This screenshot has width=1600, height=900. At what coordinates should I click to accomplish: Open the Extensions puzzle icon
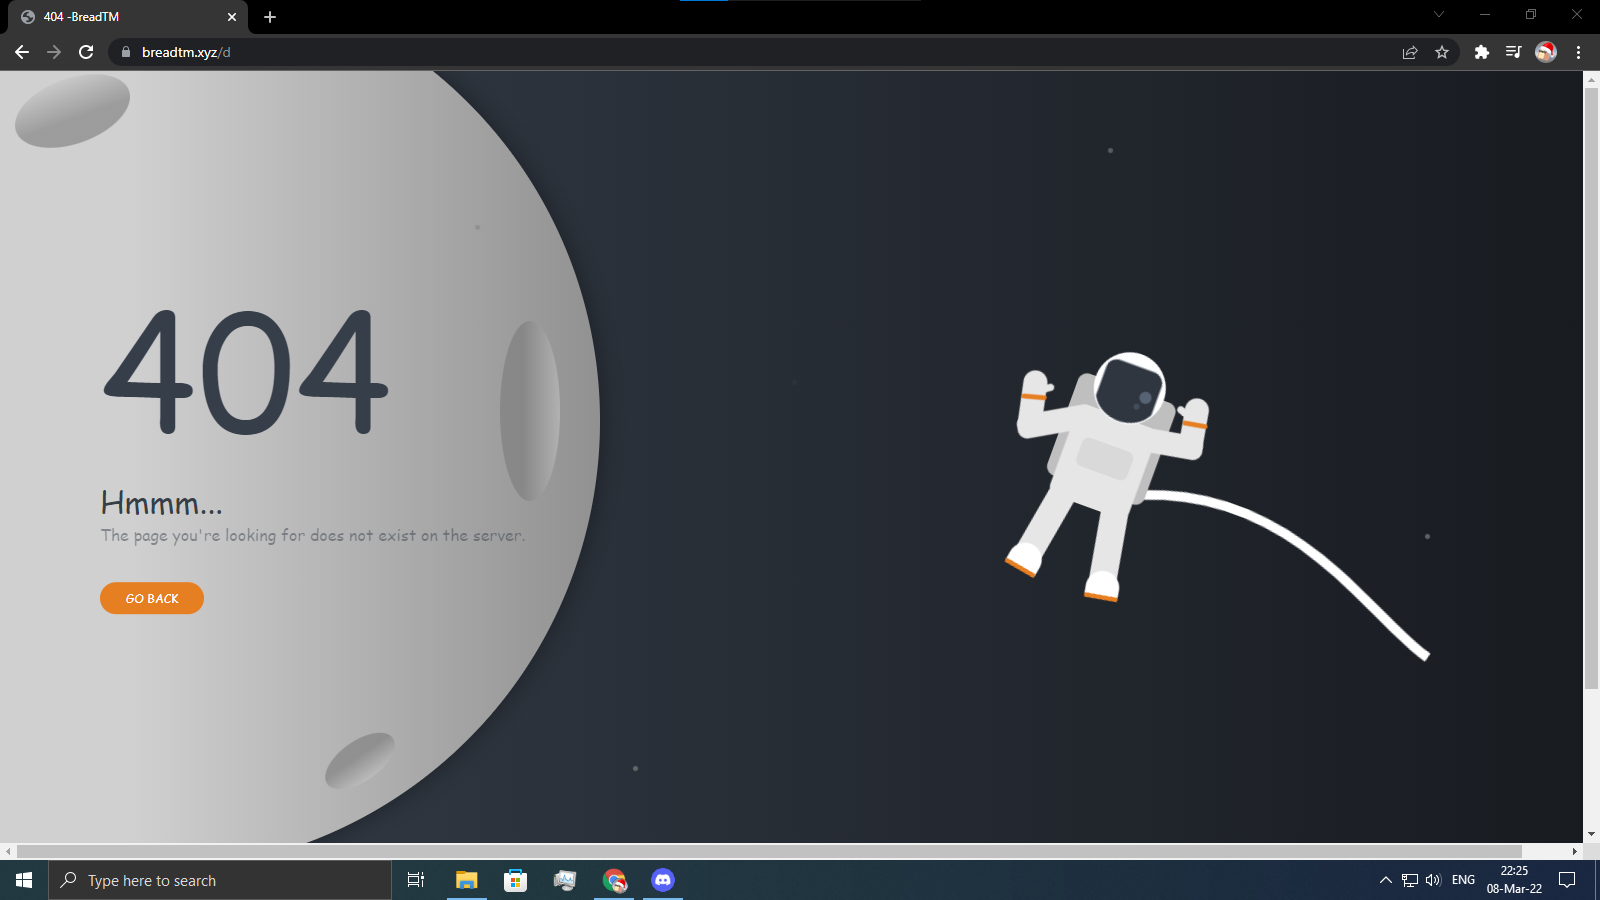pos(1482,52)
